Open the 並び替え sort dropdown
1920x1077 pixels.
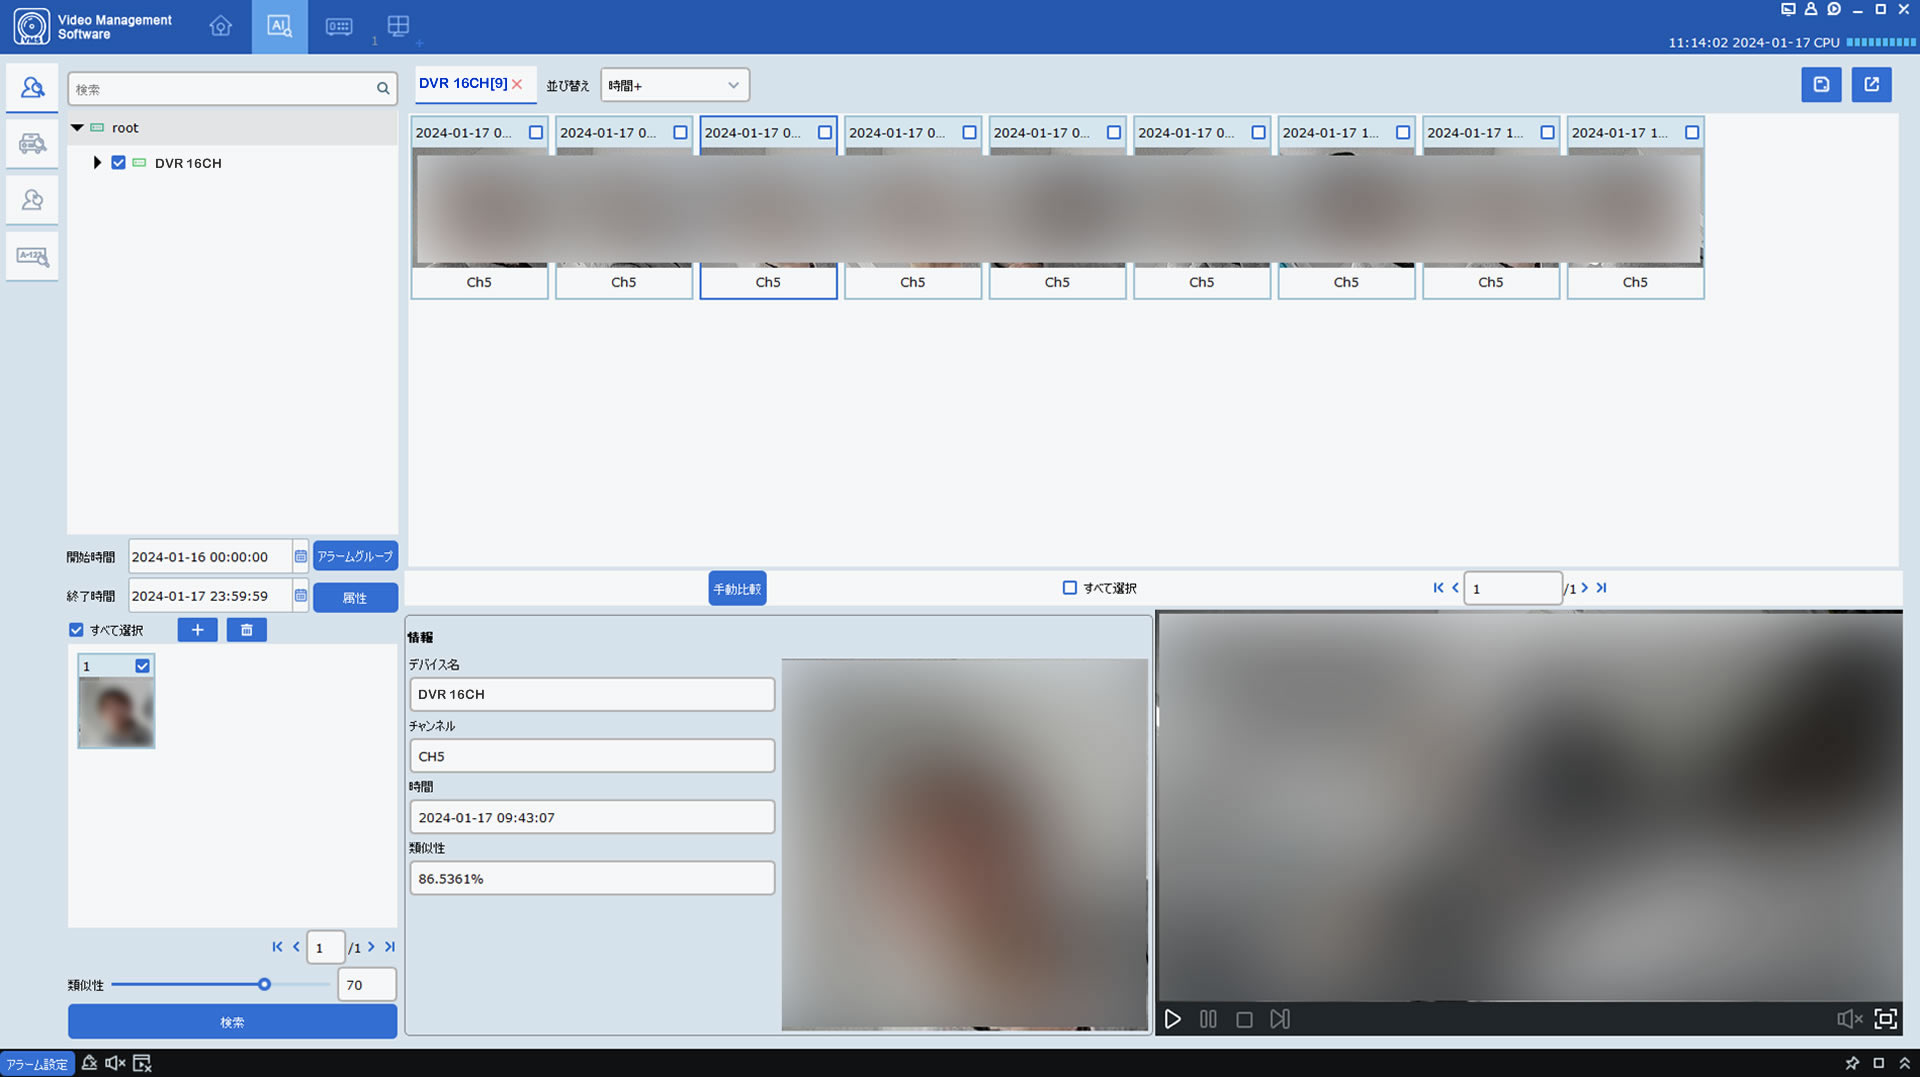[674, 86]
